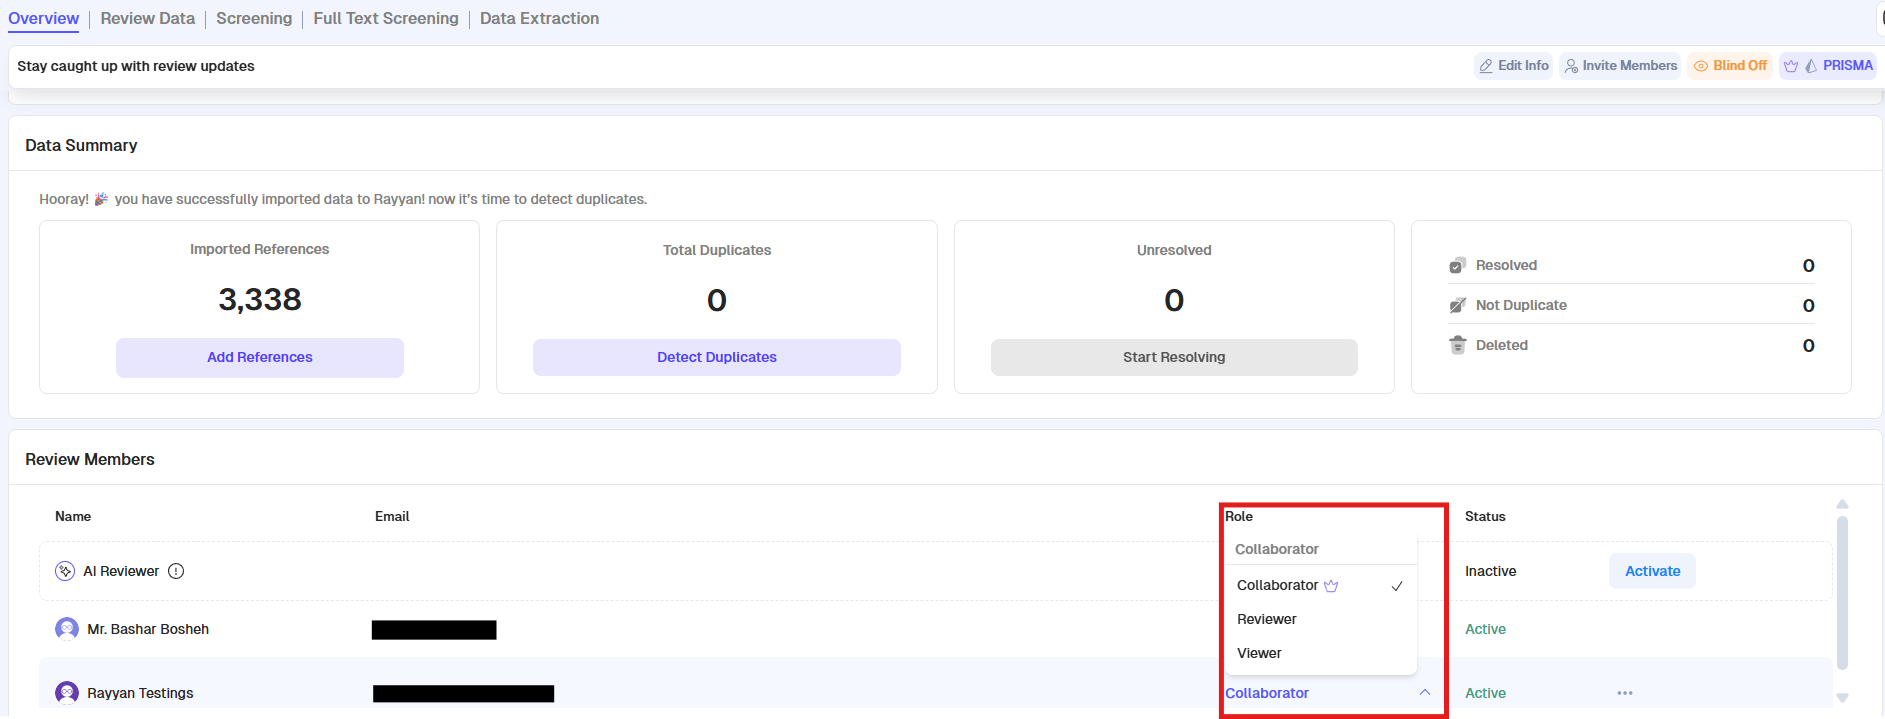1885x719 pixels.
Task: Toggle the Blind Off setting
Action: coord(1730,66)
